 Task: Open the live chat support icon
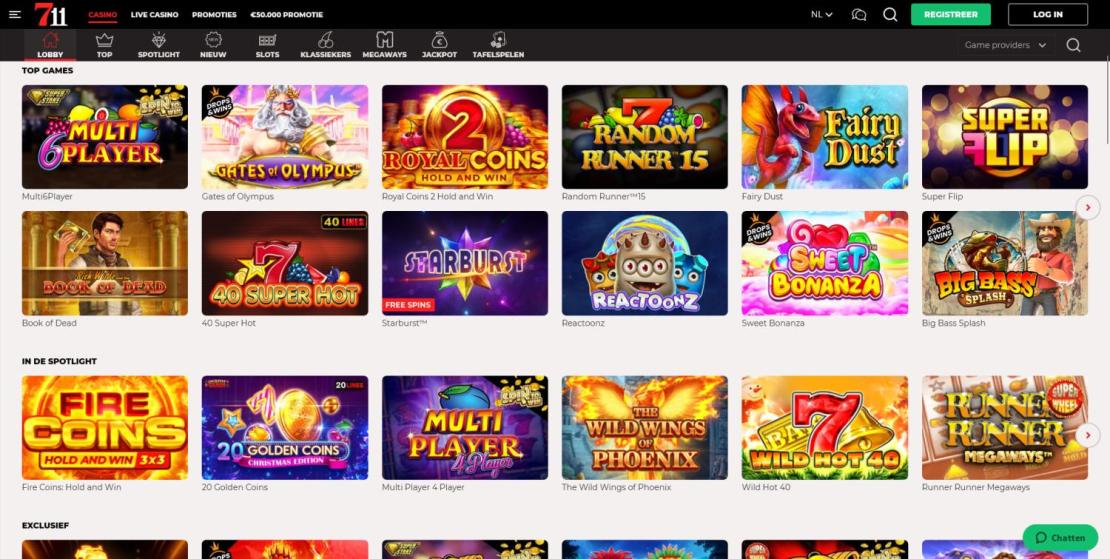point(859,14)
